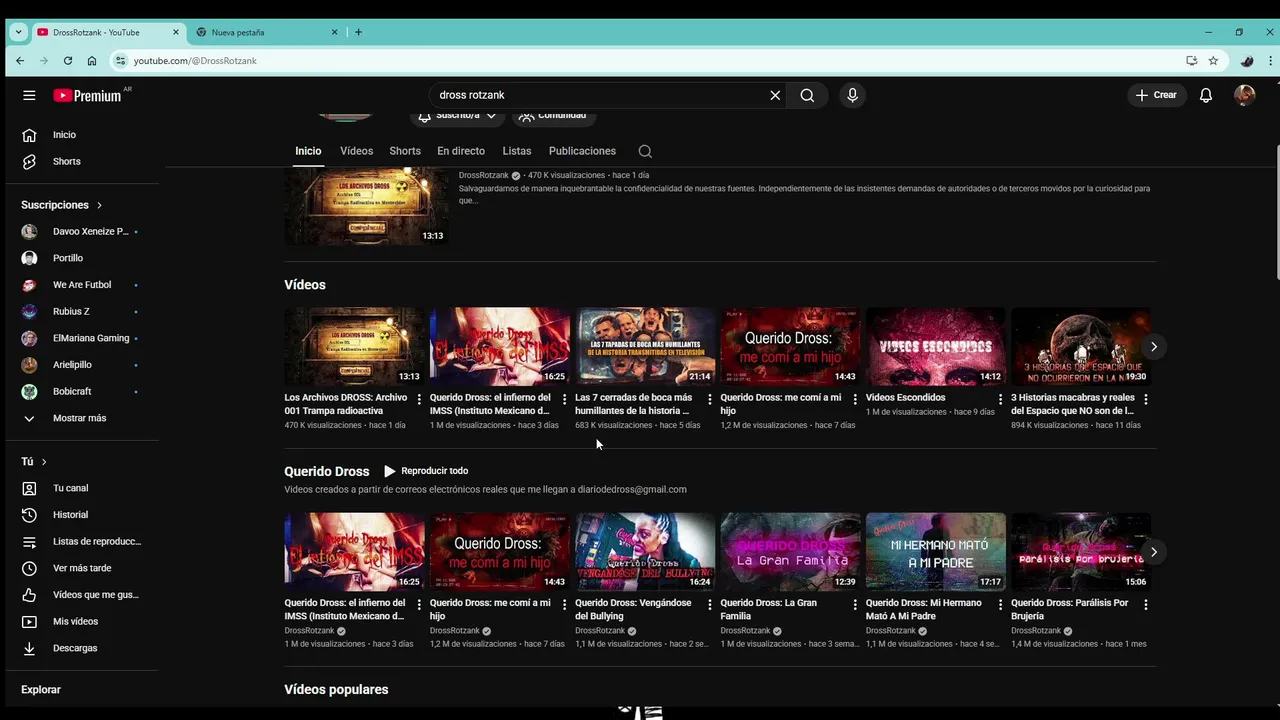The height and width of the screenshot is (720, 1280).
Task: Bookmark this page with star icon
Action: pyautogui.click(x=1213, y=61)
